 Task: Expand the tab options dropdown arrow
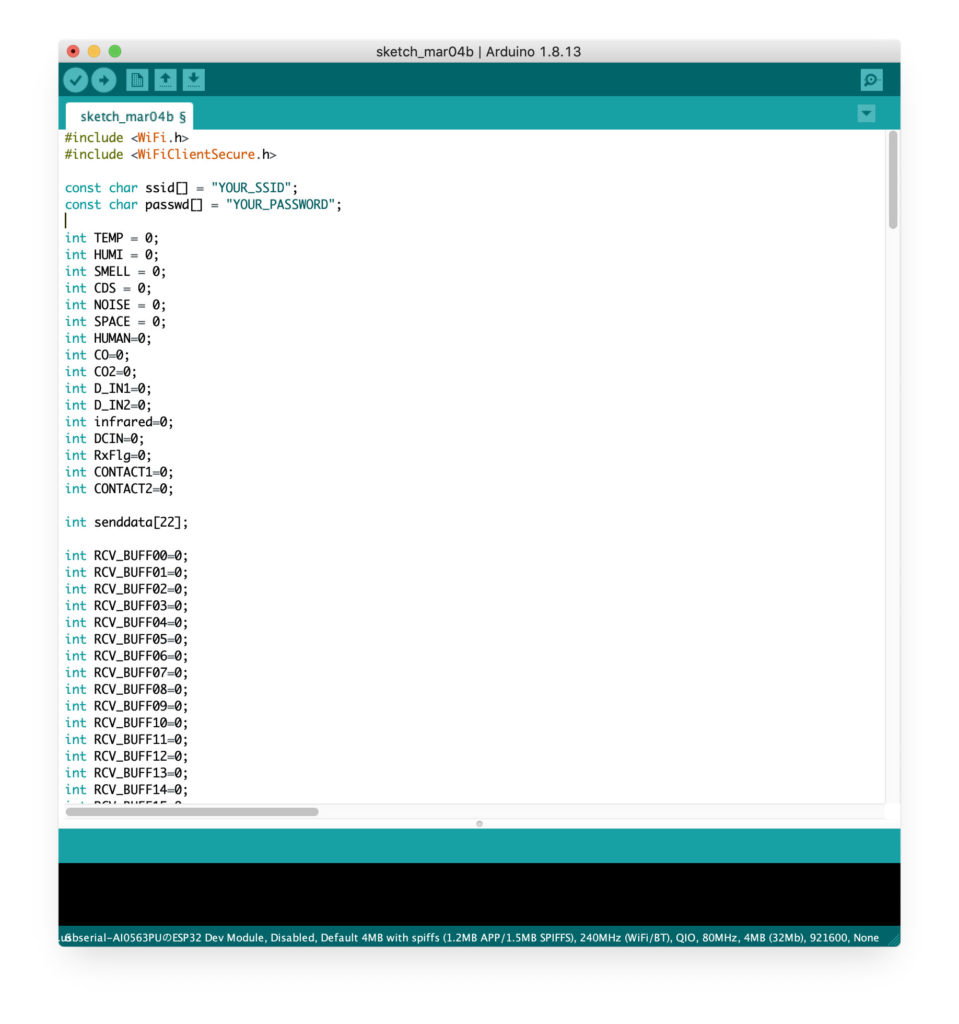[866, 114]
